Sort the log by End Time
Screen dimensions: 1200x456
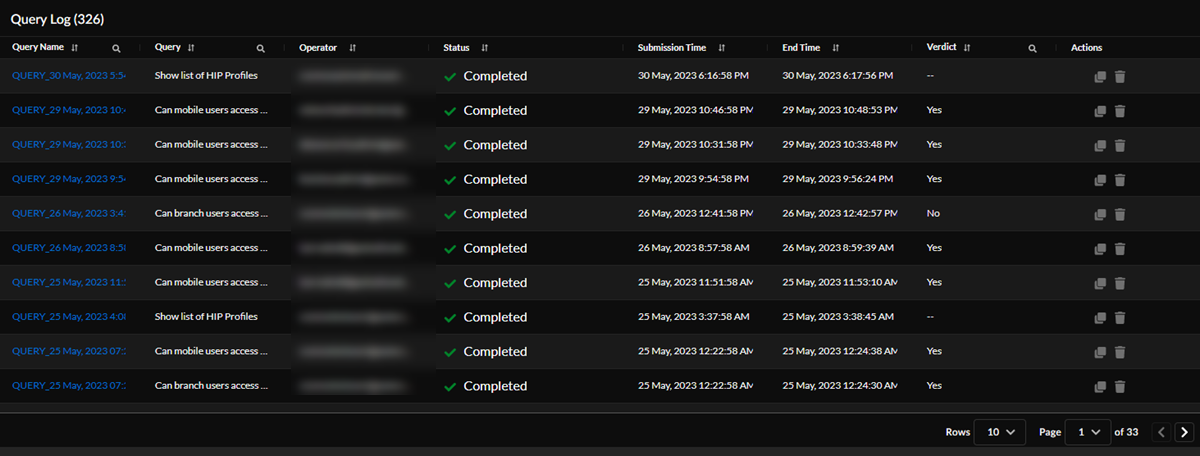835,48
